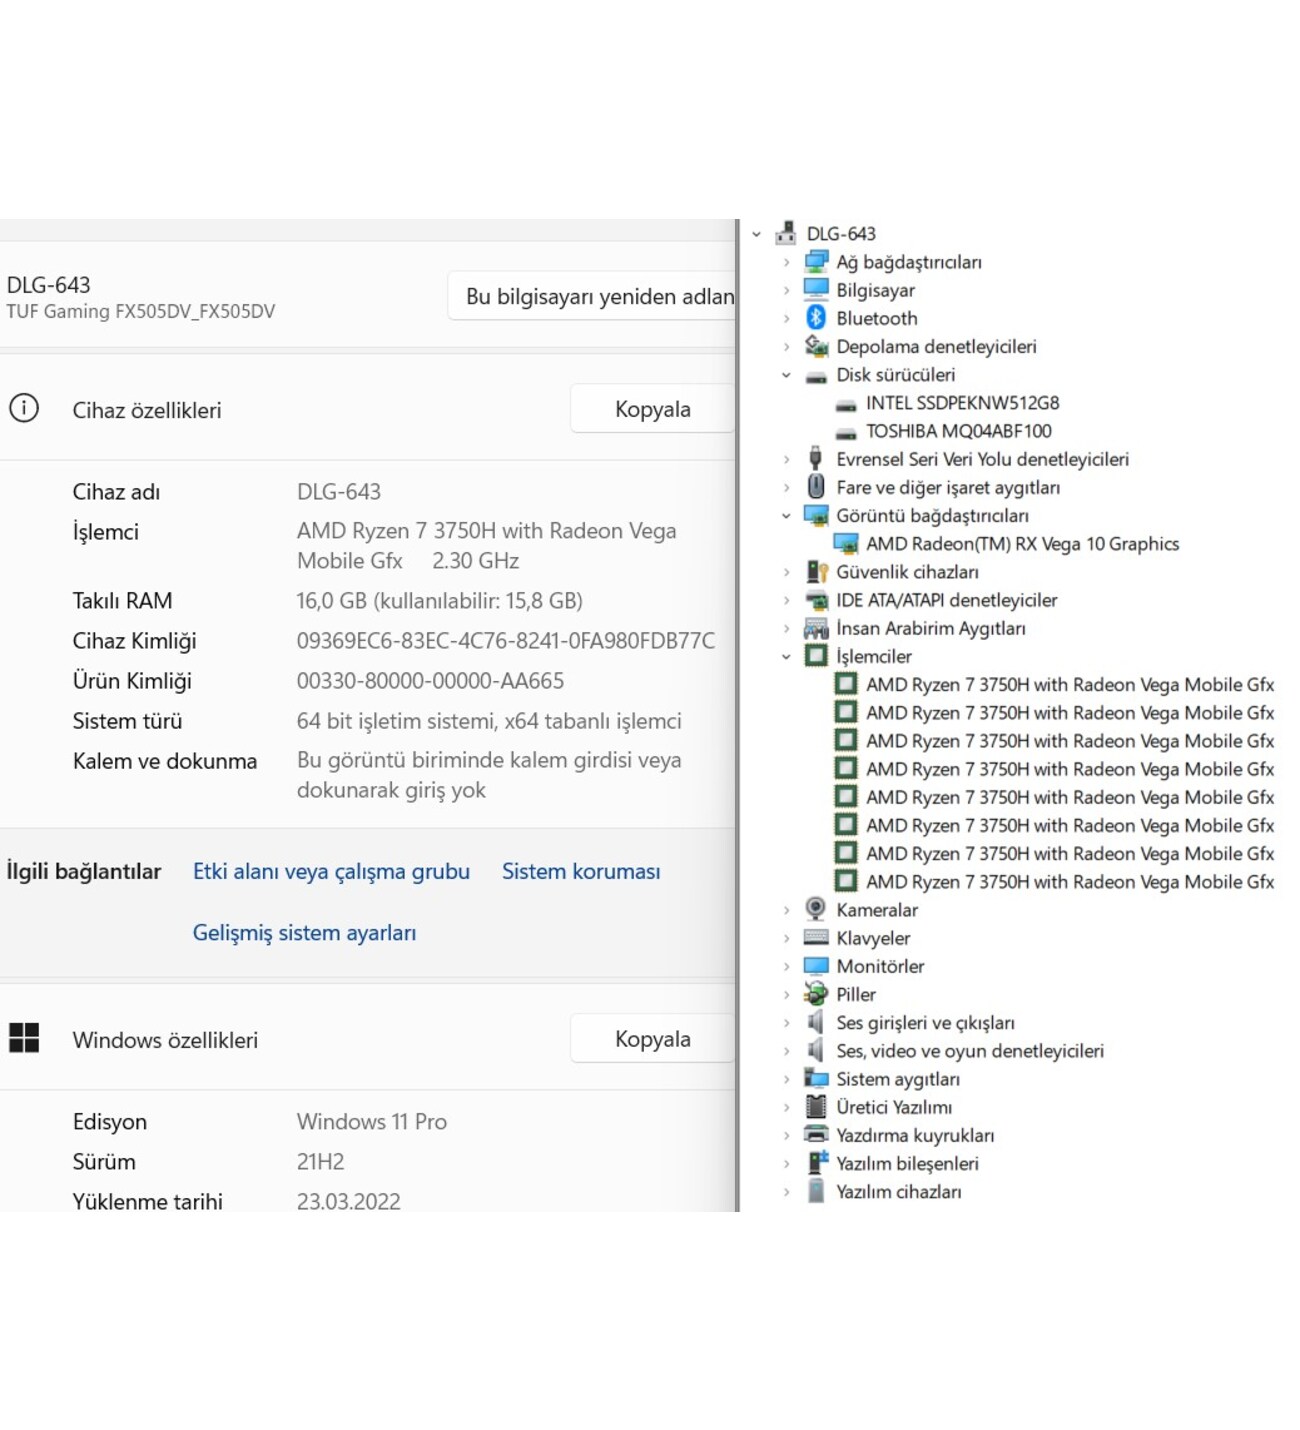The image size is (1300, 1430).
Task: Expand the Klavyeler category
Action: point(786,938)
